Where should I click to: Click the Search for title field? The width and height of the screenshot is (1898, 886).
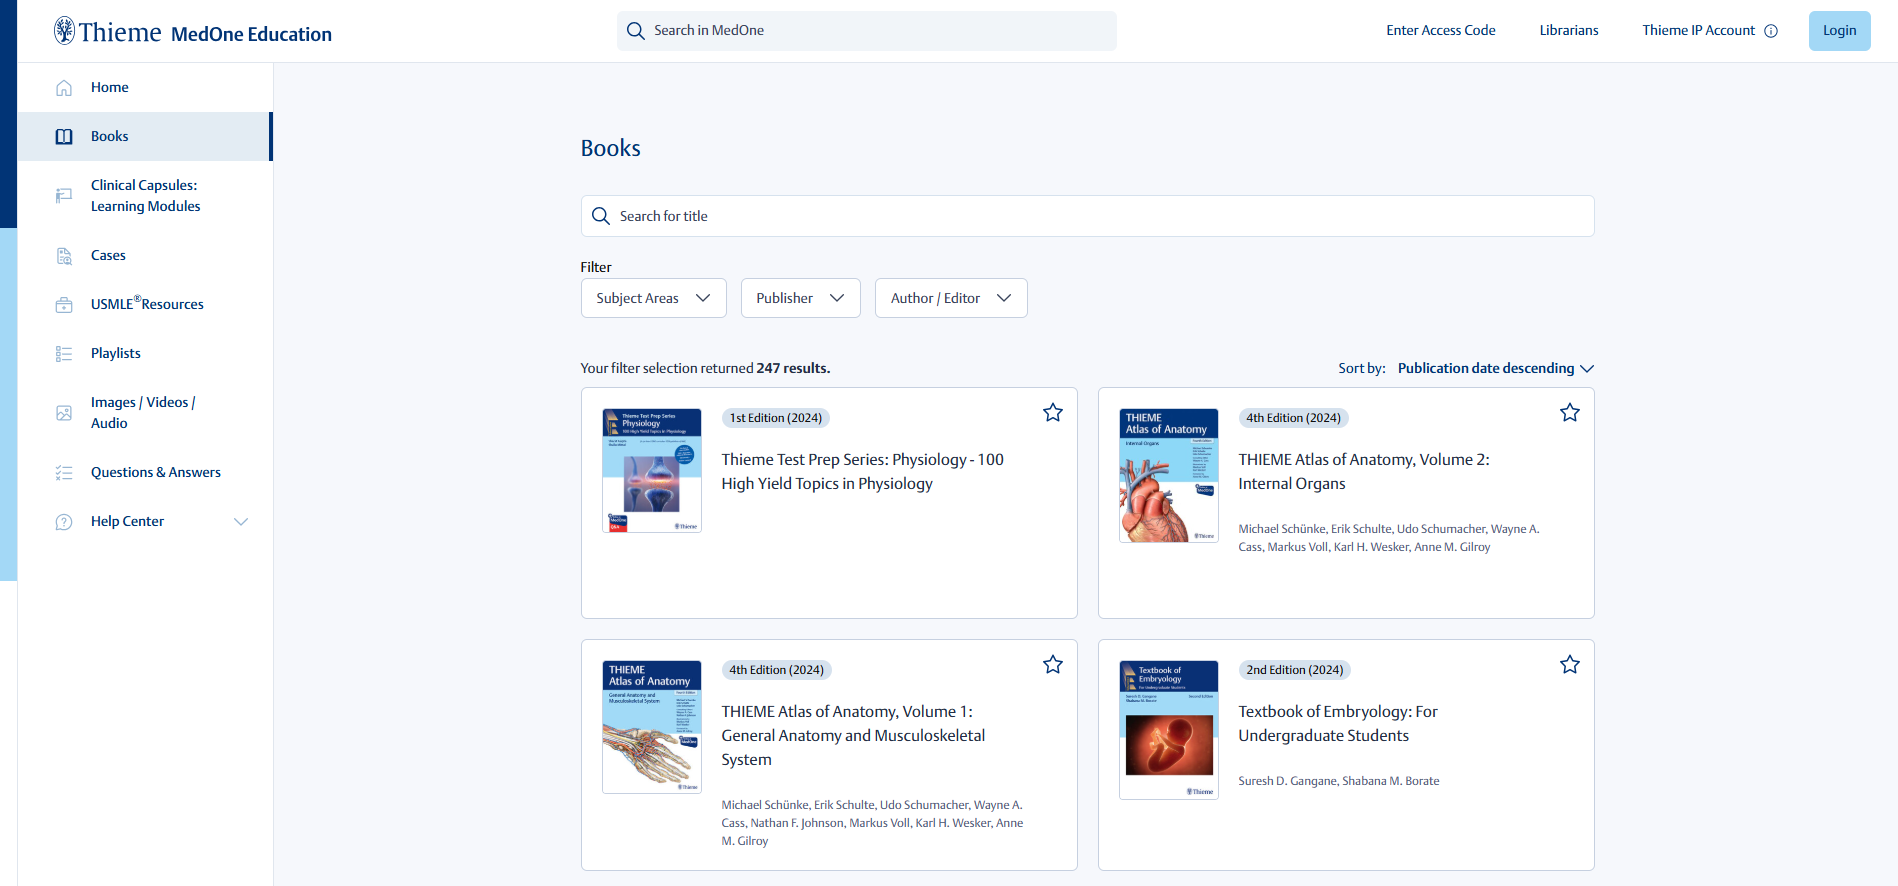1087,216
